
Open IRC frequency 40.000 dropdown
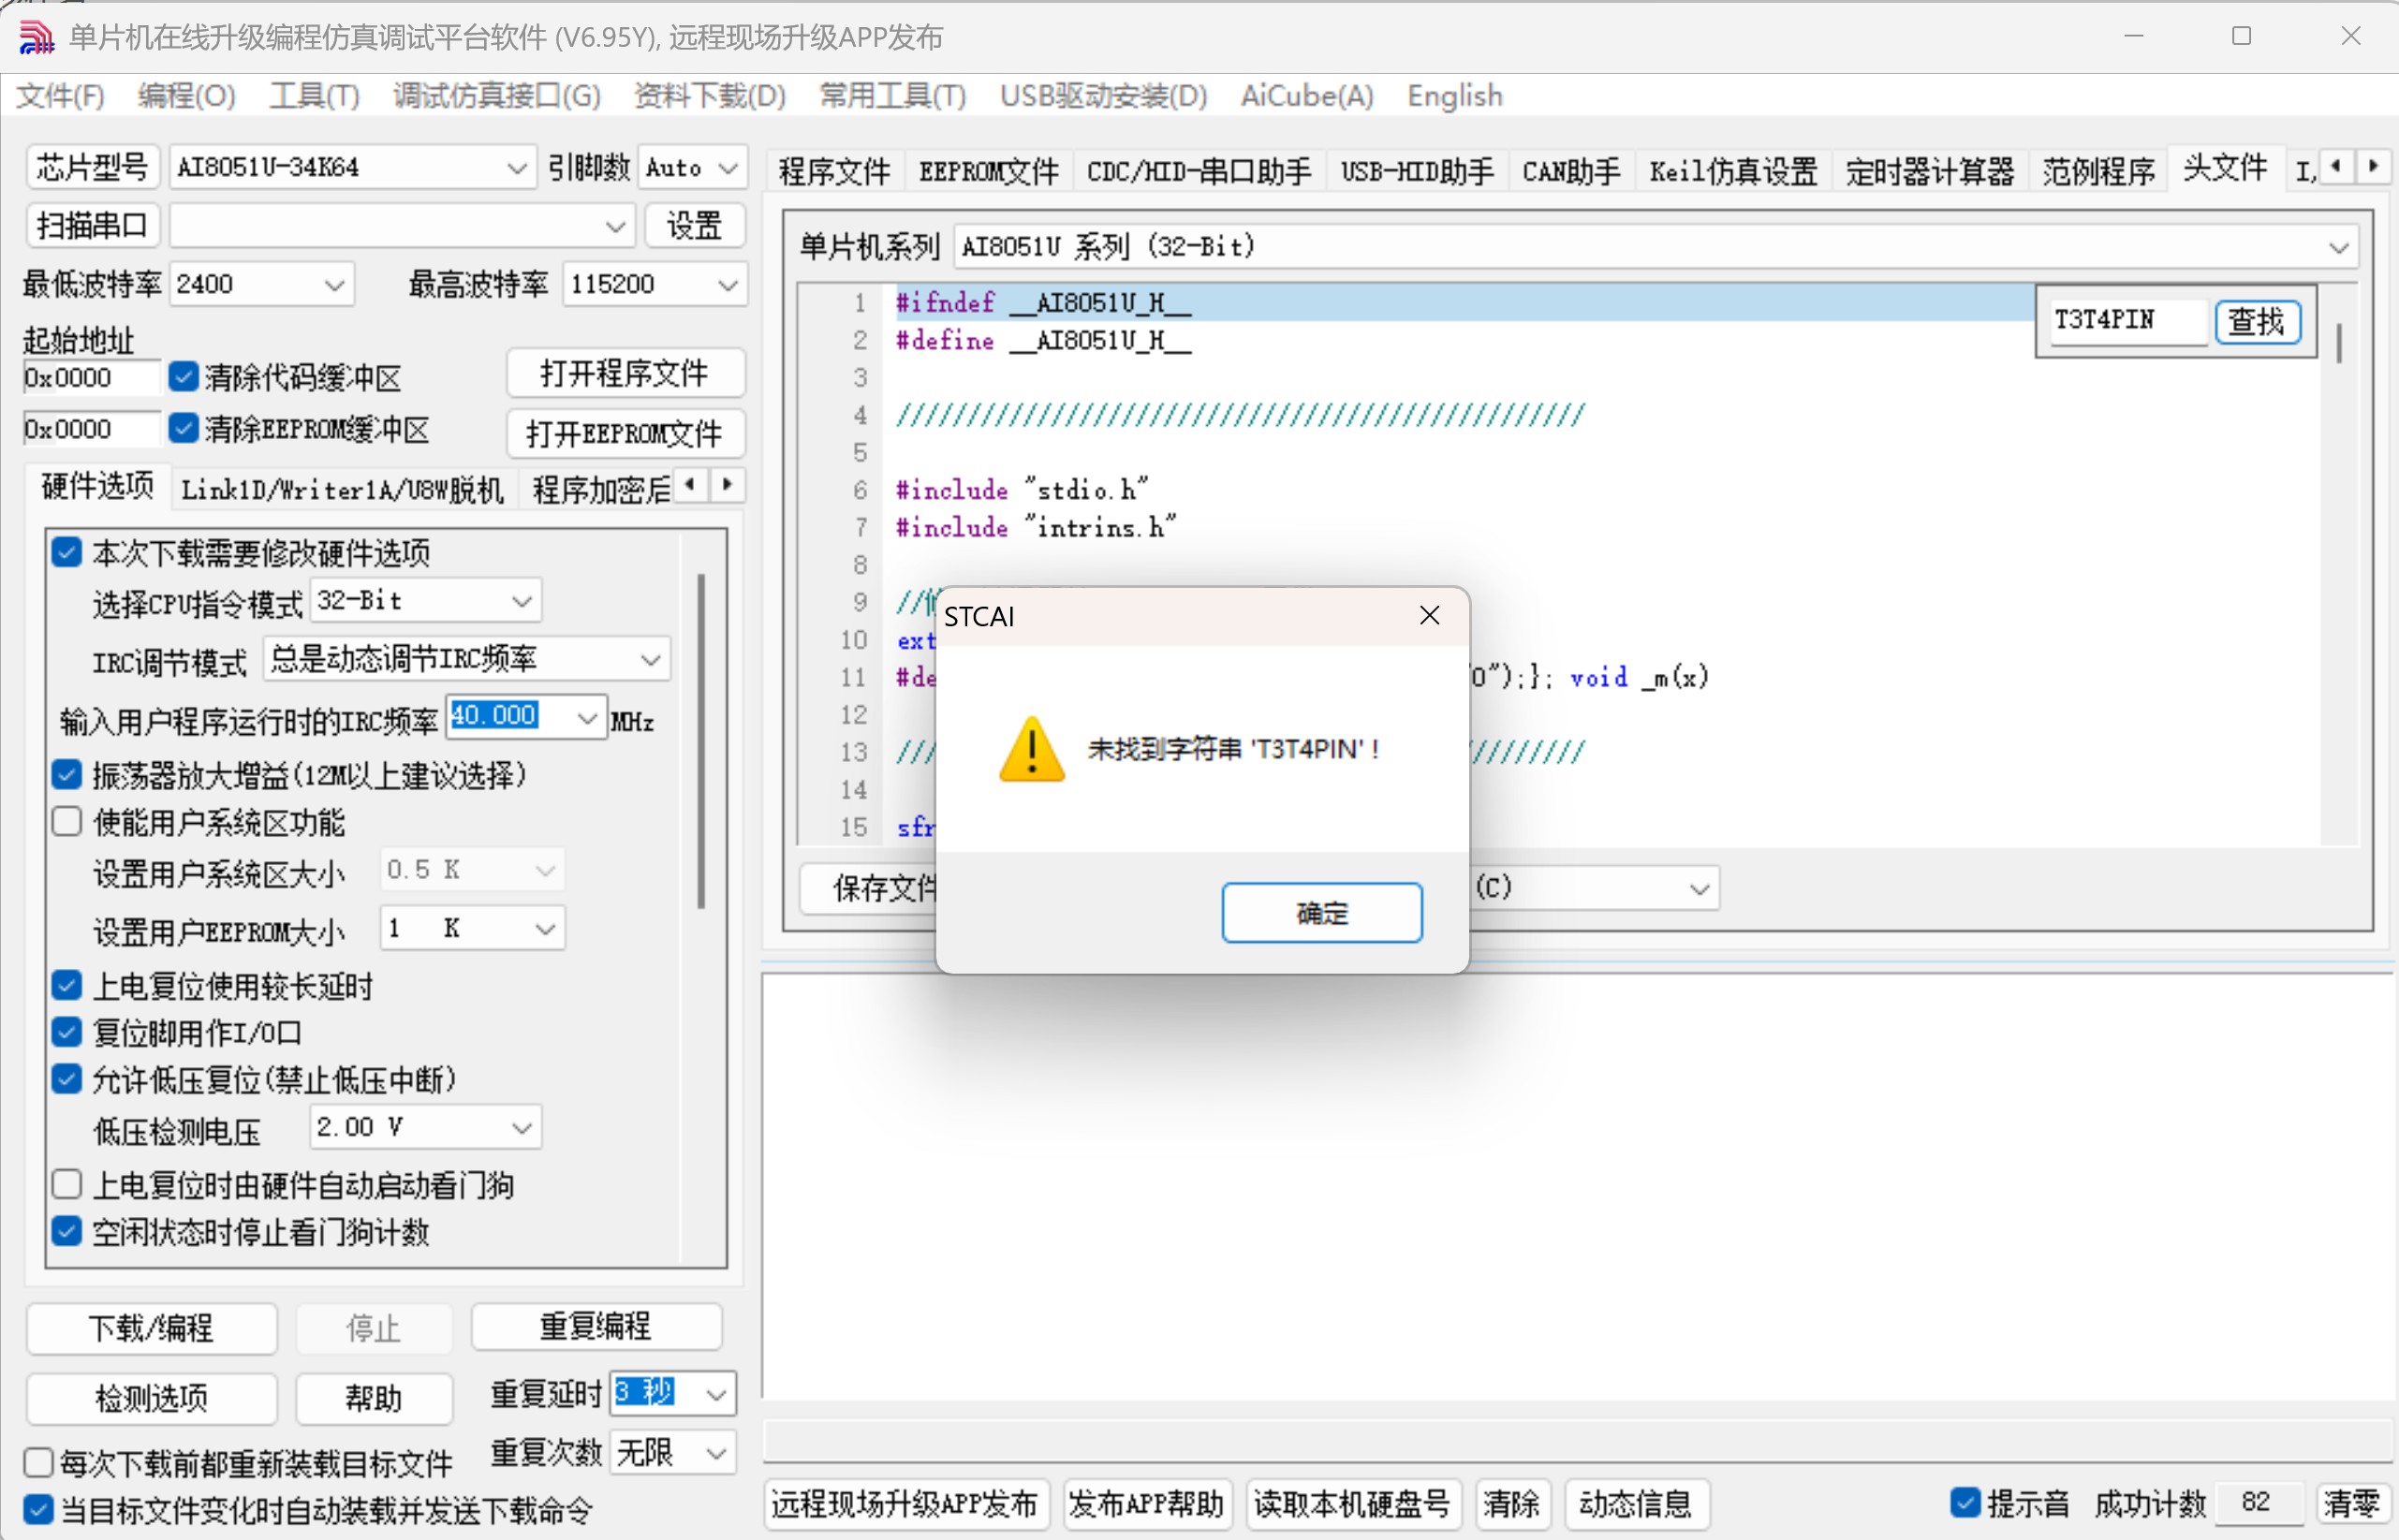587,718
